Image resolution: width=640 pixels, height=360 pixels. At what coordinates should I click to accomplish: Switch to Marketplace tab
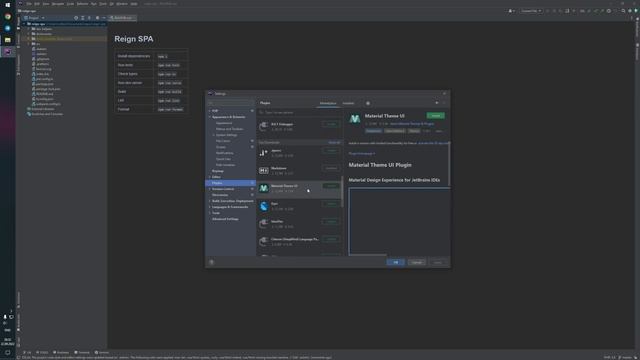pos(328,103)
